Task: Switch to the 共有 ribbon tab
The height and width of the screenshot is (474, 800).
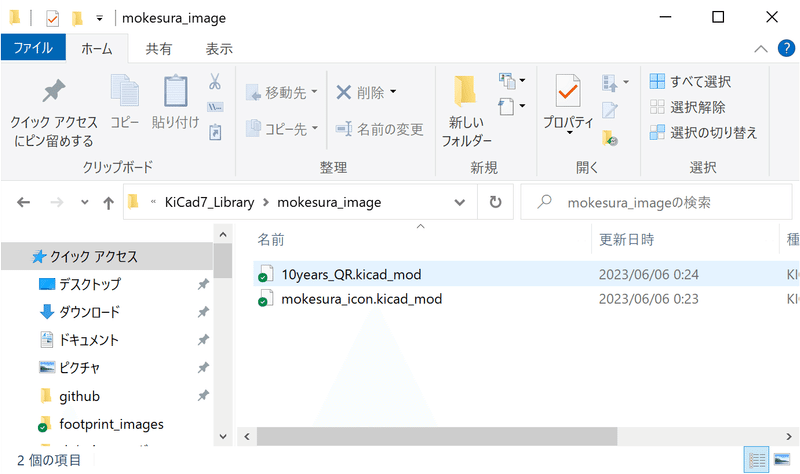Action: (x=159, y=48)
